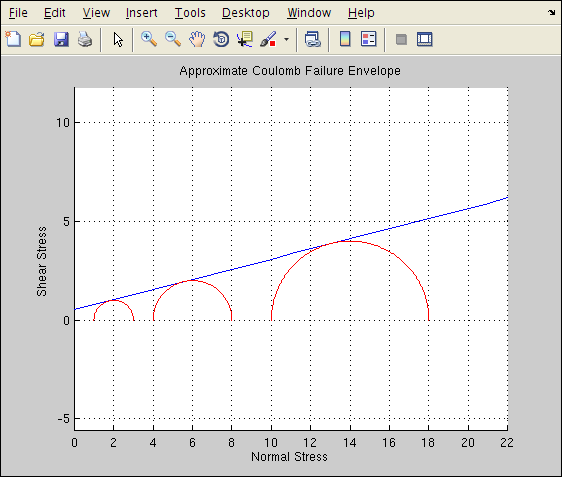
Task: Insert Legend via toolbar icon
Action: tap(368, 39)
